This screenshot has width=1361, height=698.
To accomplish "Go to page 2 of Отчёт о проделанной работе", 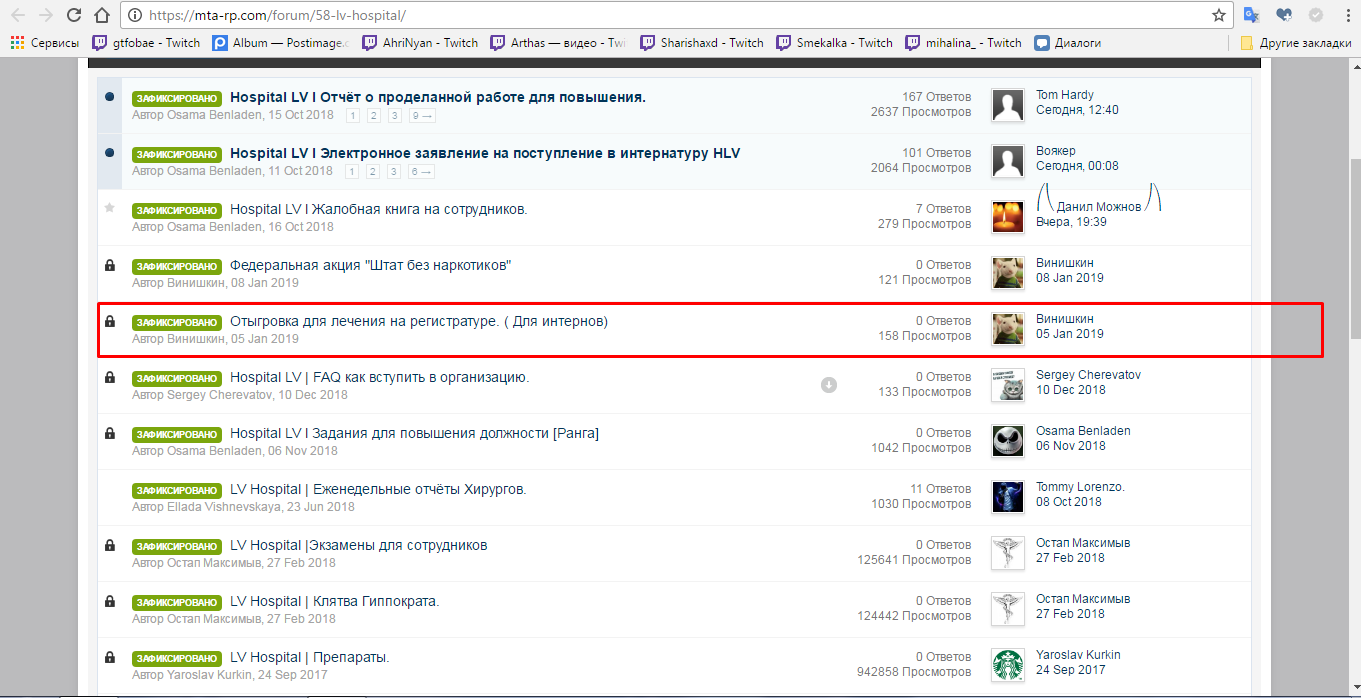I will [373, 115].
